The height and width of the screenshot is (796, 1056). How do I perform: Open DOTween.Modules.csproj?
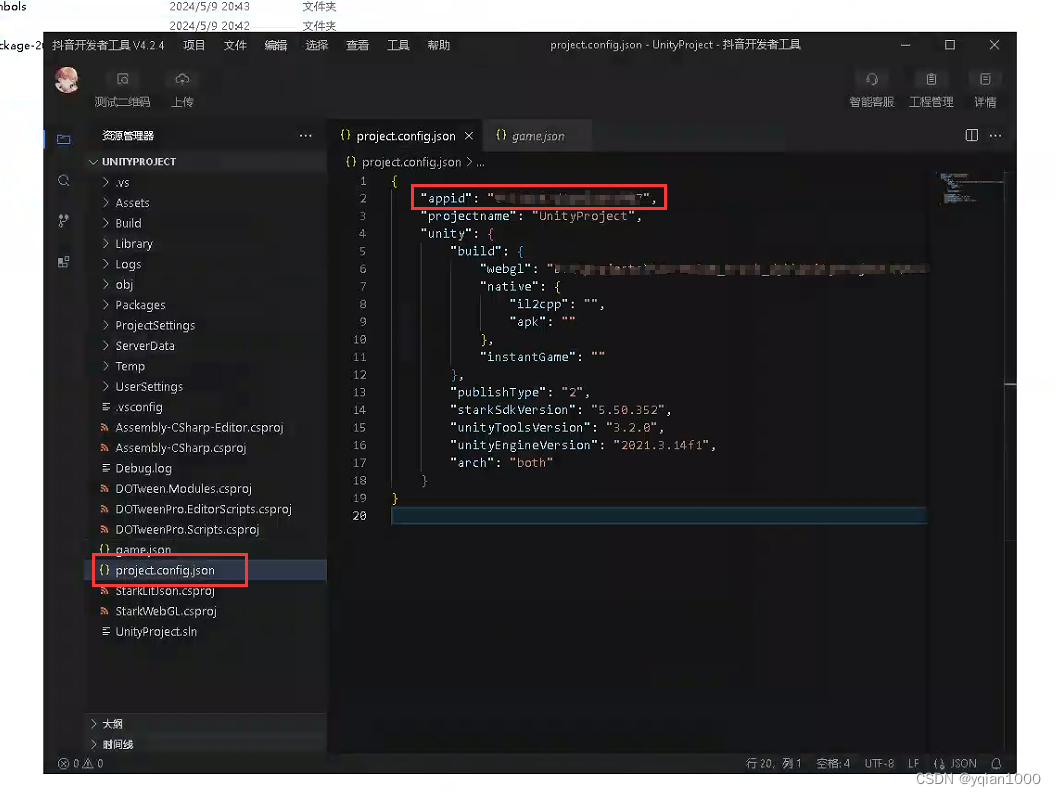pyautogui.click(x=205, y=489)
